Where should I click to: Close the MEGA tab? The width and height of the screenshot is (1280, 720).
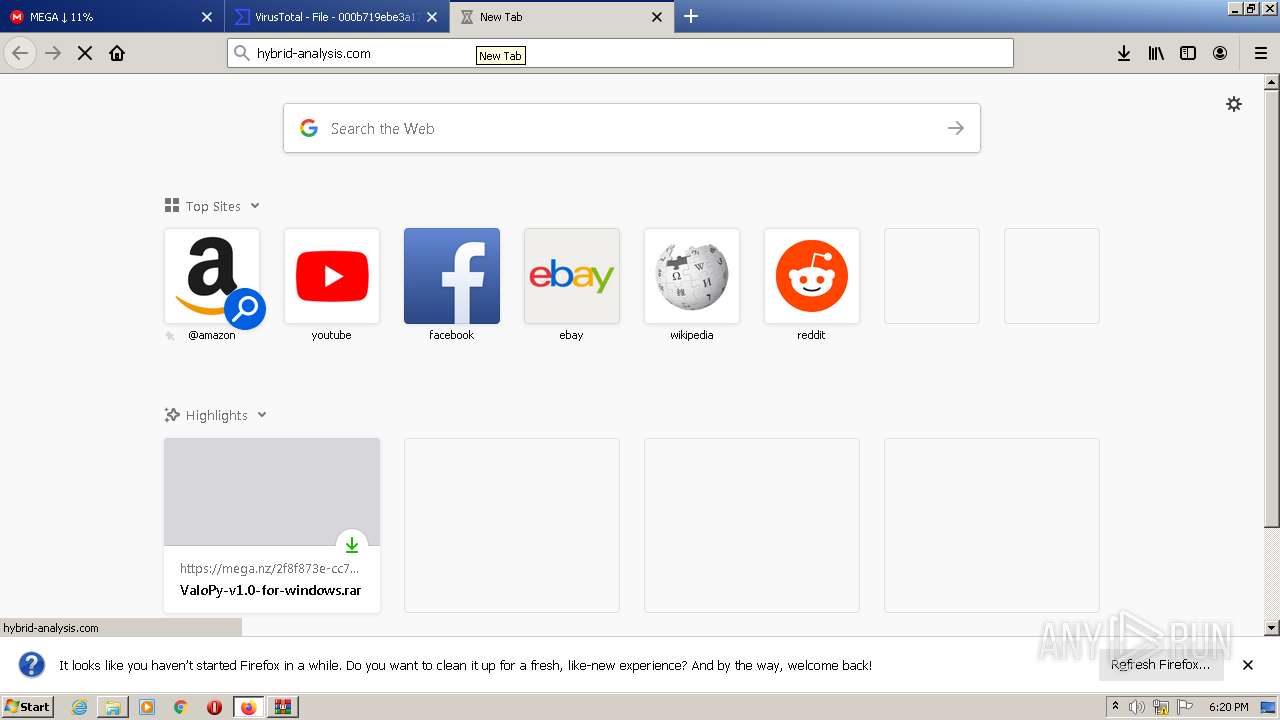coord(207,17)
